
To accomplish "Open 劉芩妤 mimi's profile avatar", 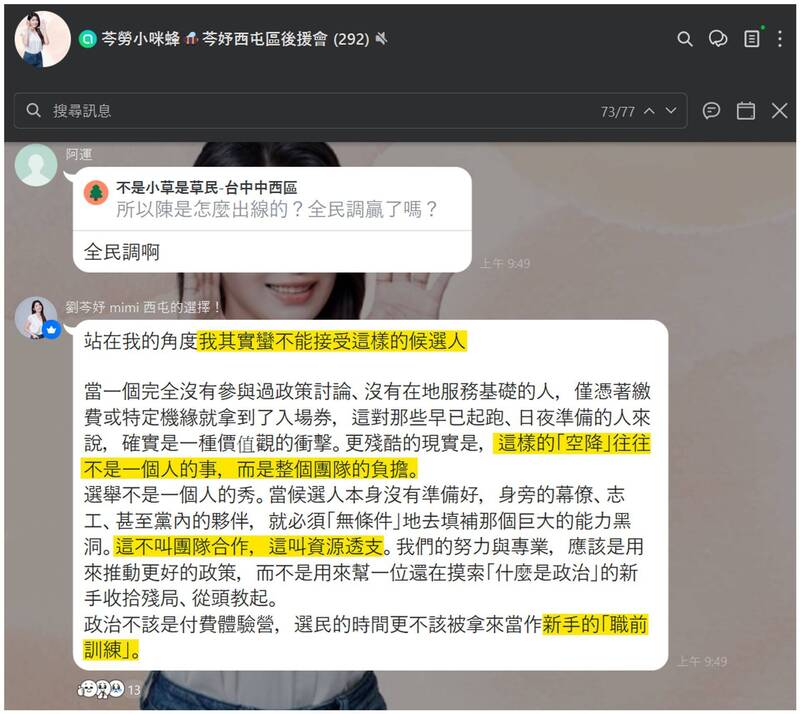I will [37, 318].
